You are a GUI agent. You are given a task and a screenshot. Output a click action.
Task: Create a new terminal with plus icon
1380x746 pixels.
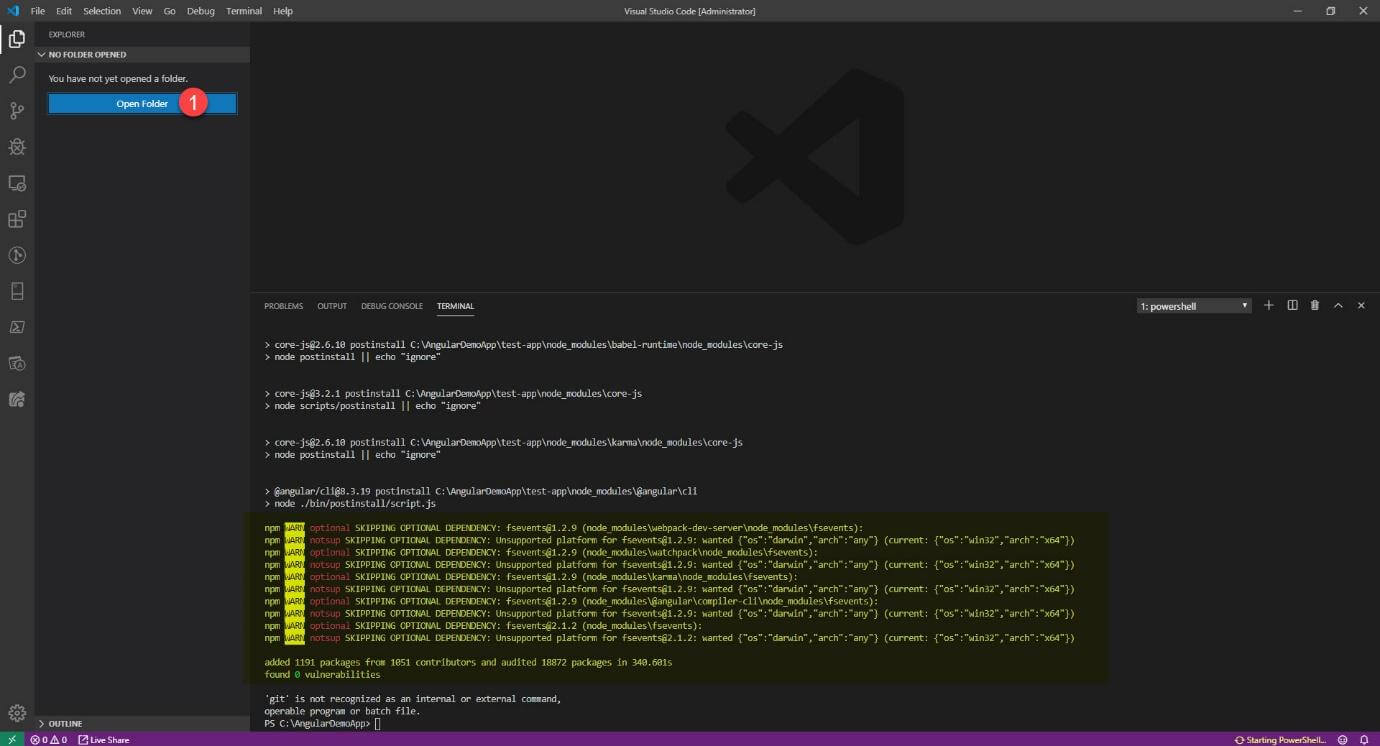[1269, 305]
